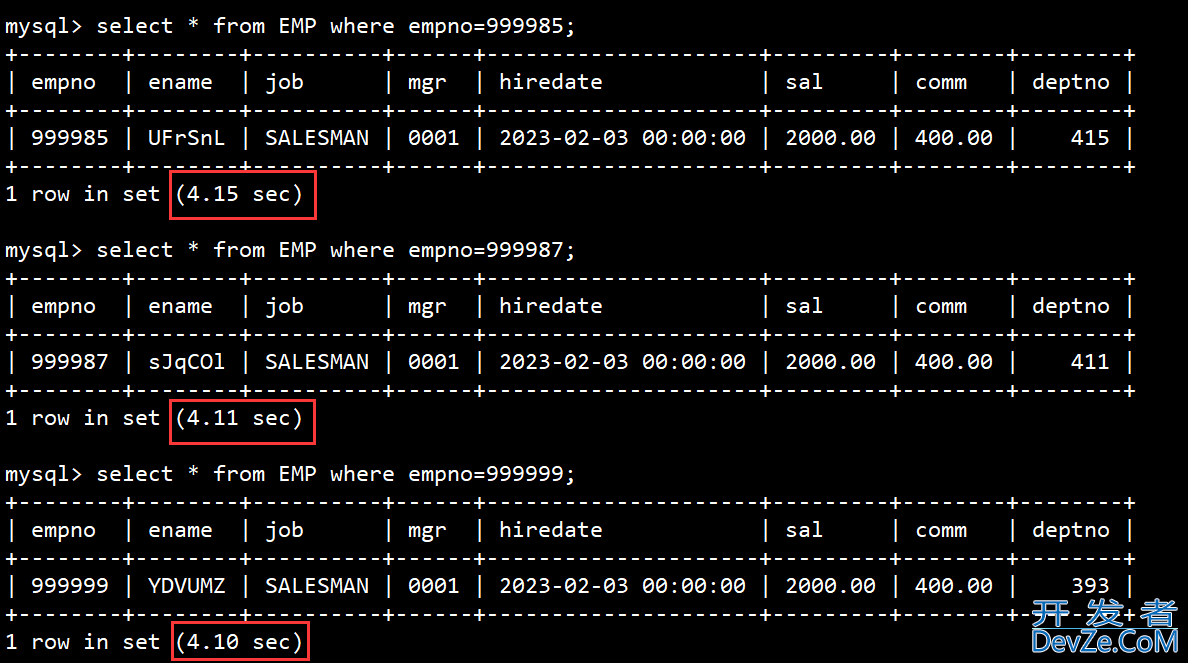The height and width of the screenshot is (663, 1188).
Task: Click the mgr value 0001 in YDVUMZ row
Action: coord(433,586)
